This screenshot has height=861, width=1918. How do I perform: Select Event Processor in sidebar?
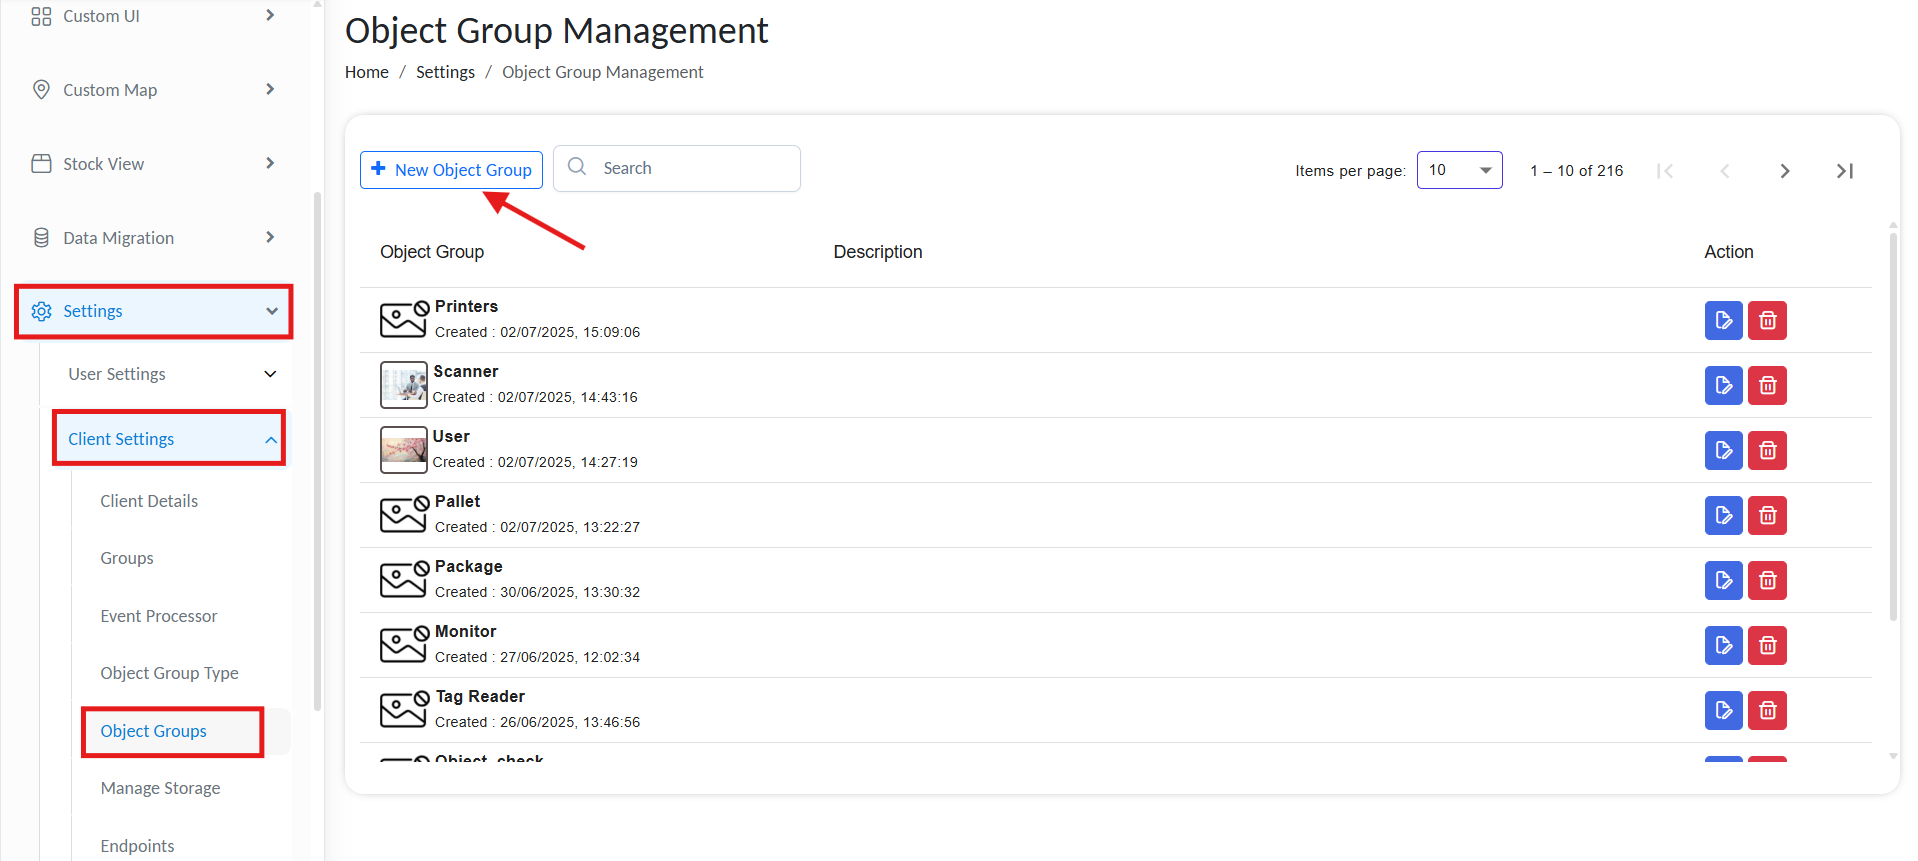(158, 616)
